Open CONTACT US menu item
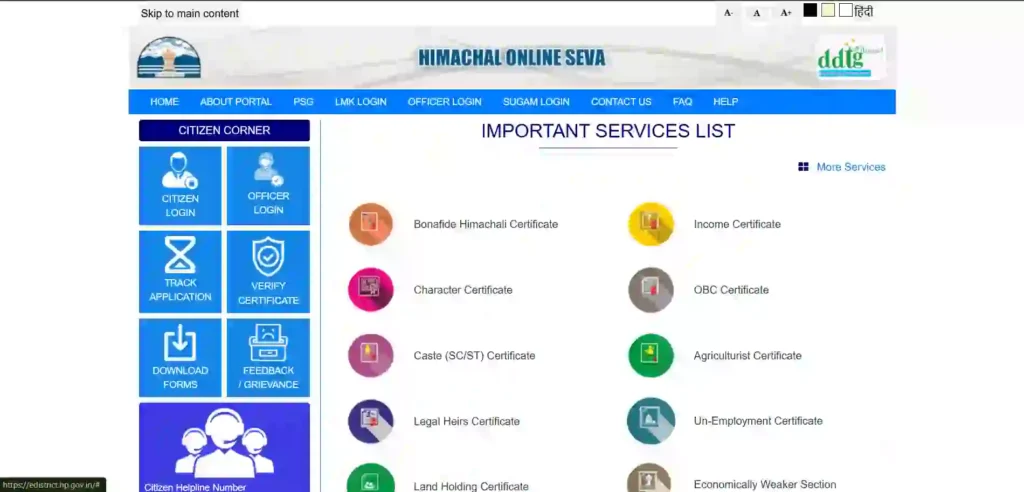The height and width of the screenshot is (492, 1024). point(621,102)
